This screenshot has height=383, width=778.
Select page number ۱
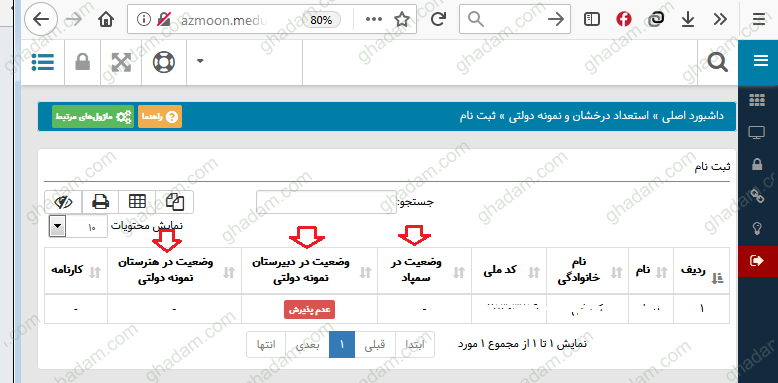point(342,344)
